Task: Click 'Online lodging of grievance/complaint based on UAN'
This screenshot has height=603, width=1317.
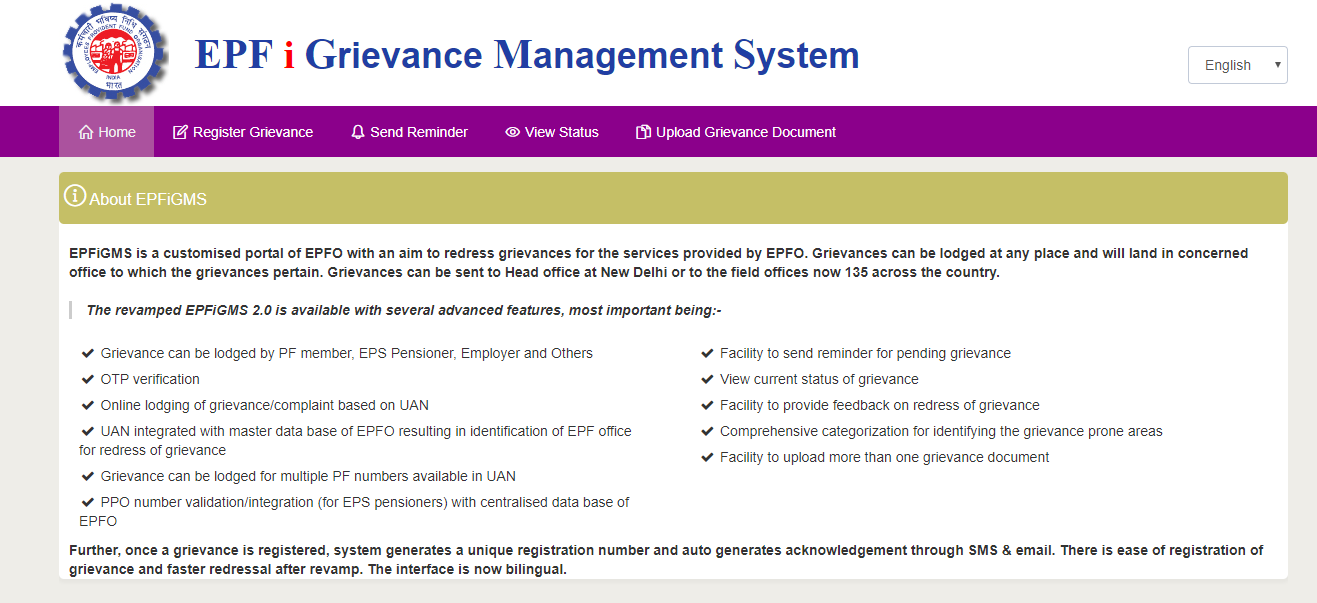Action: click(x=265, y=405)
